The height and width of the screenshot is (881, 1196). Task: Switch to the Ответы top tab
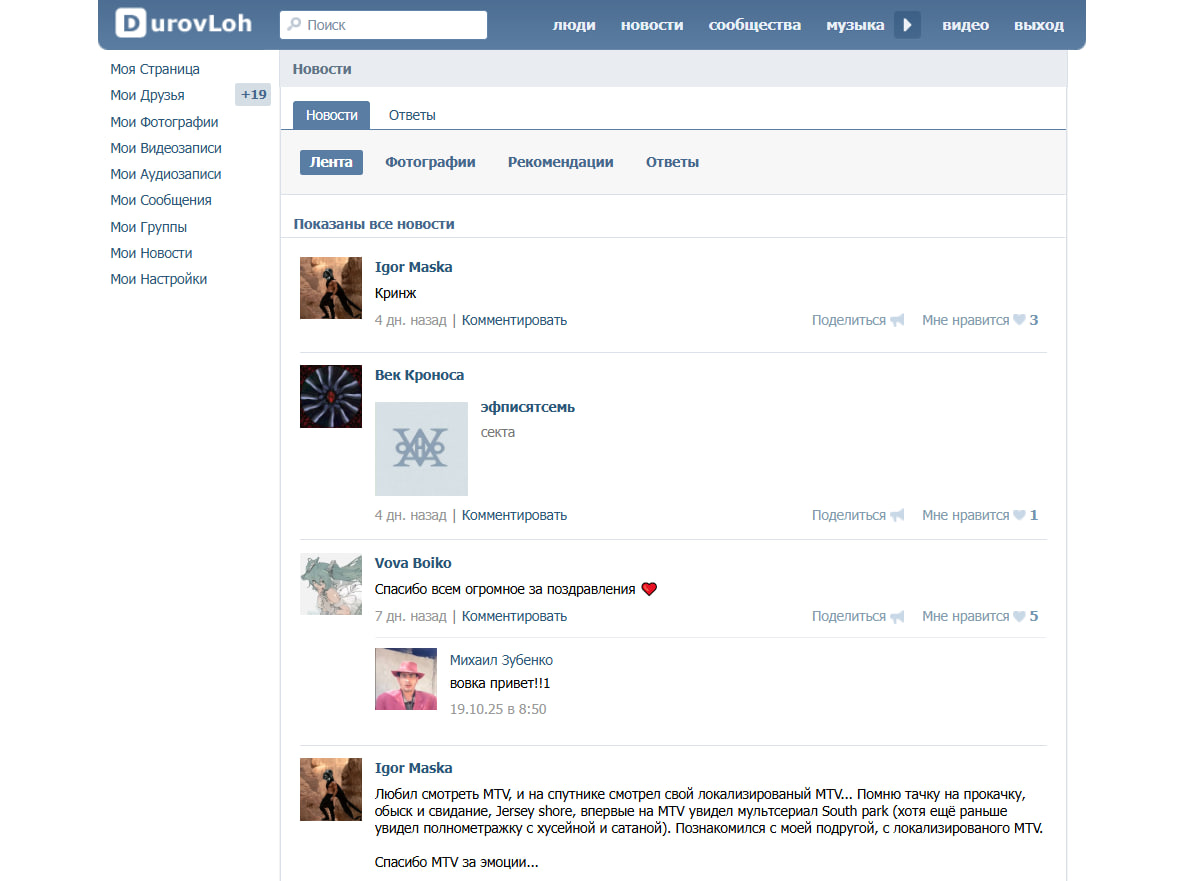point(412,115)
